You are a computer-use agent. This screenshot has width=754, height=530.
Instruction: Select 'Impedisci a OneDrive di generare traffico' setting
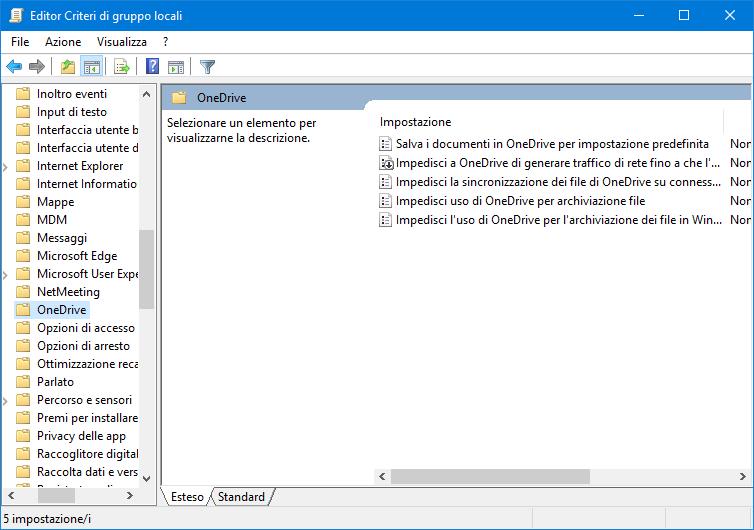(x=558, y=163)
